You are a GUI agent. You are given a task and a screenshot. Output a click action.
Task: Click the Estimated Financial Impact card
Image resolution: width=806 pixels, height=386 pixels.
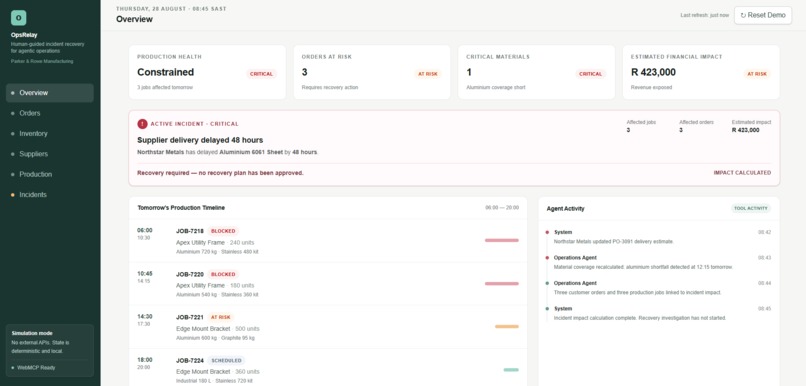701,72
